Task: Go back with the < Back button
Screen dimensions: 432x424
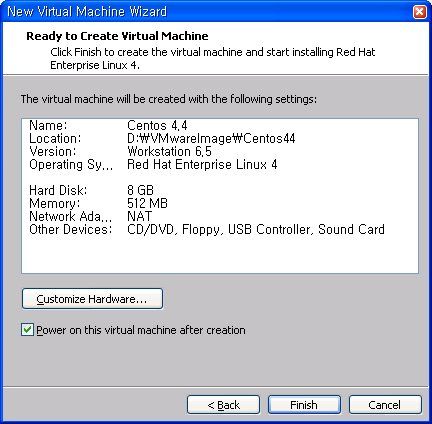Action: [223, 405]
